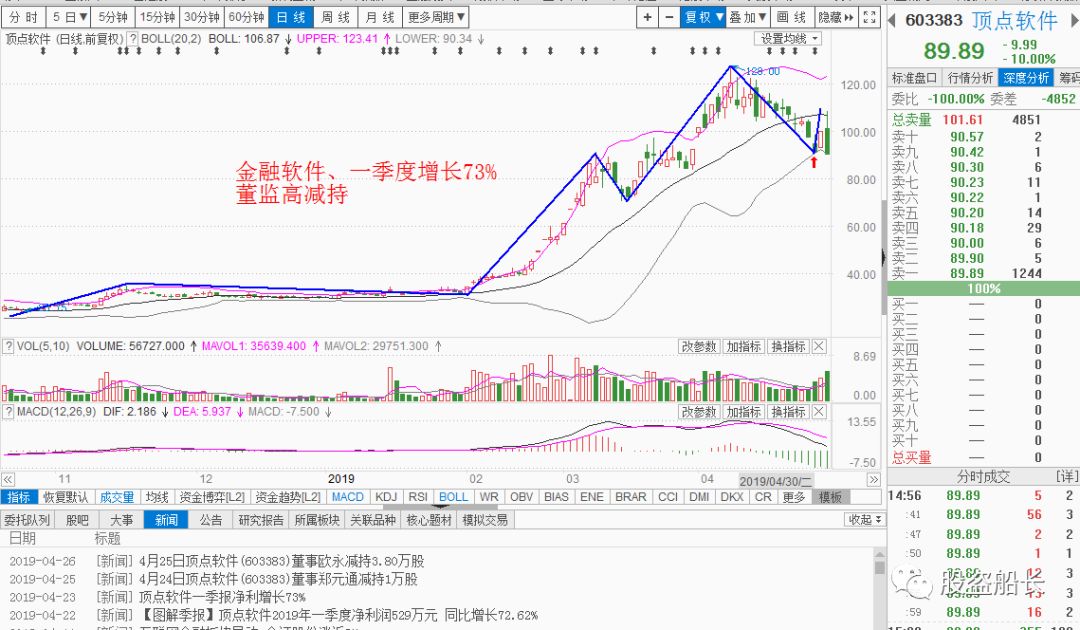Open the 研究报告 tab

coord(261,520)
